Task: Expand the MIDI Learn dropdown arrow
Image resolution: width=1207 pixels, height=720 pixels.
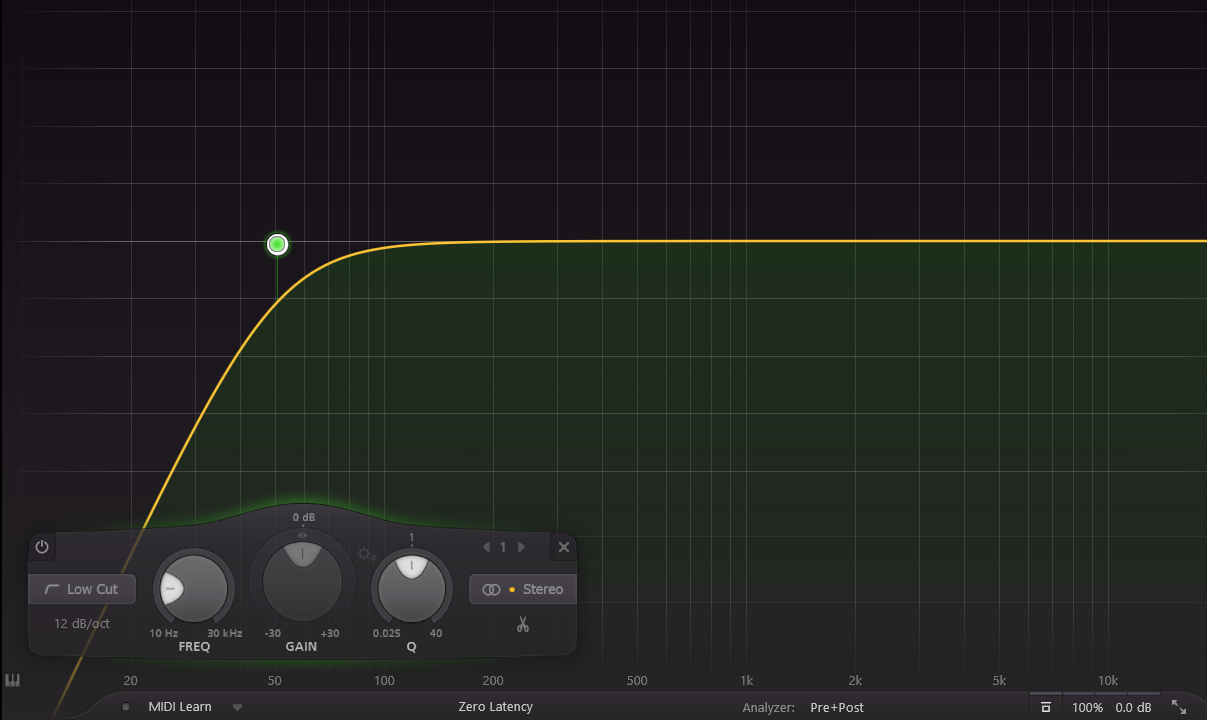Action: coord(238,707)
